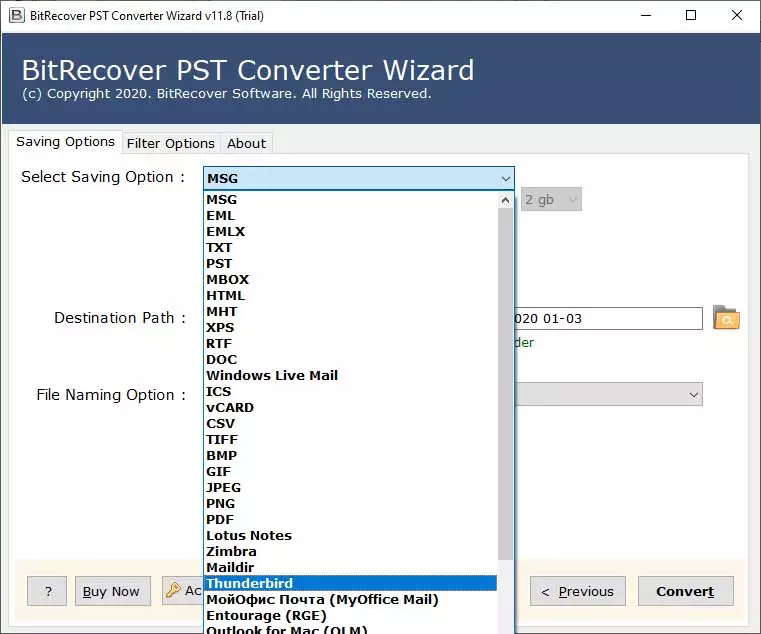This screenshot has height=634, width=761.
Task: Minimize the PST Converter Wizard window
Action: coord(646,16)
